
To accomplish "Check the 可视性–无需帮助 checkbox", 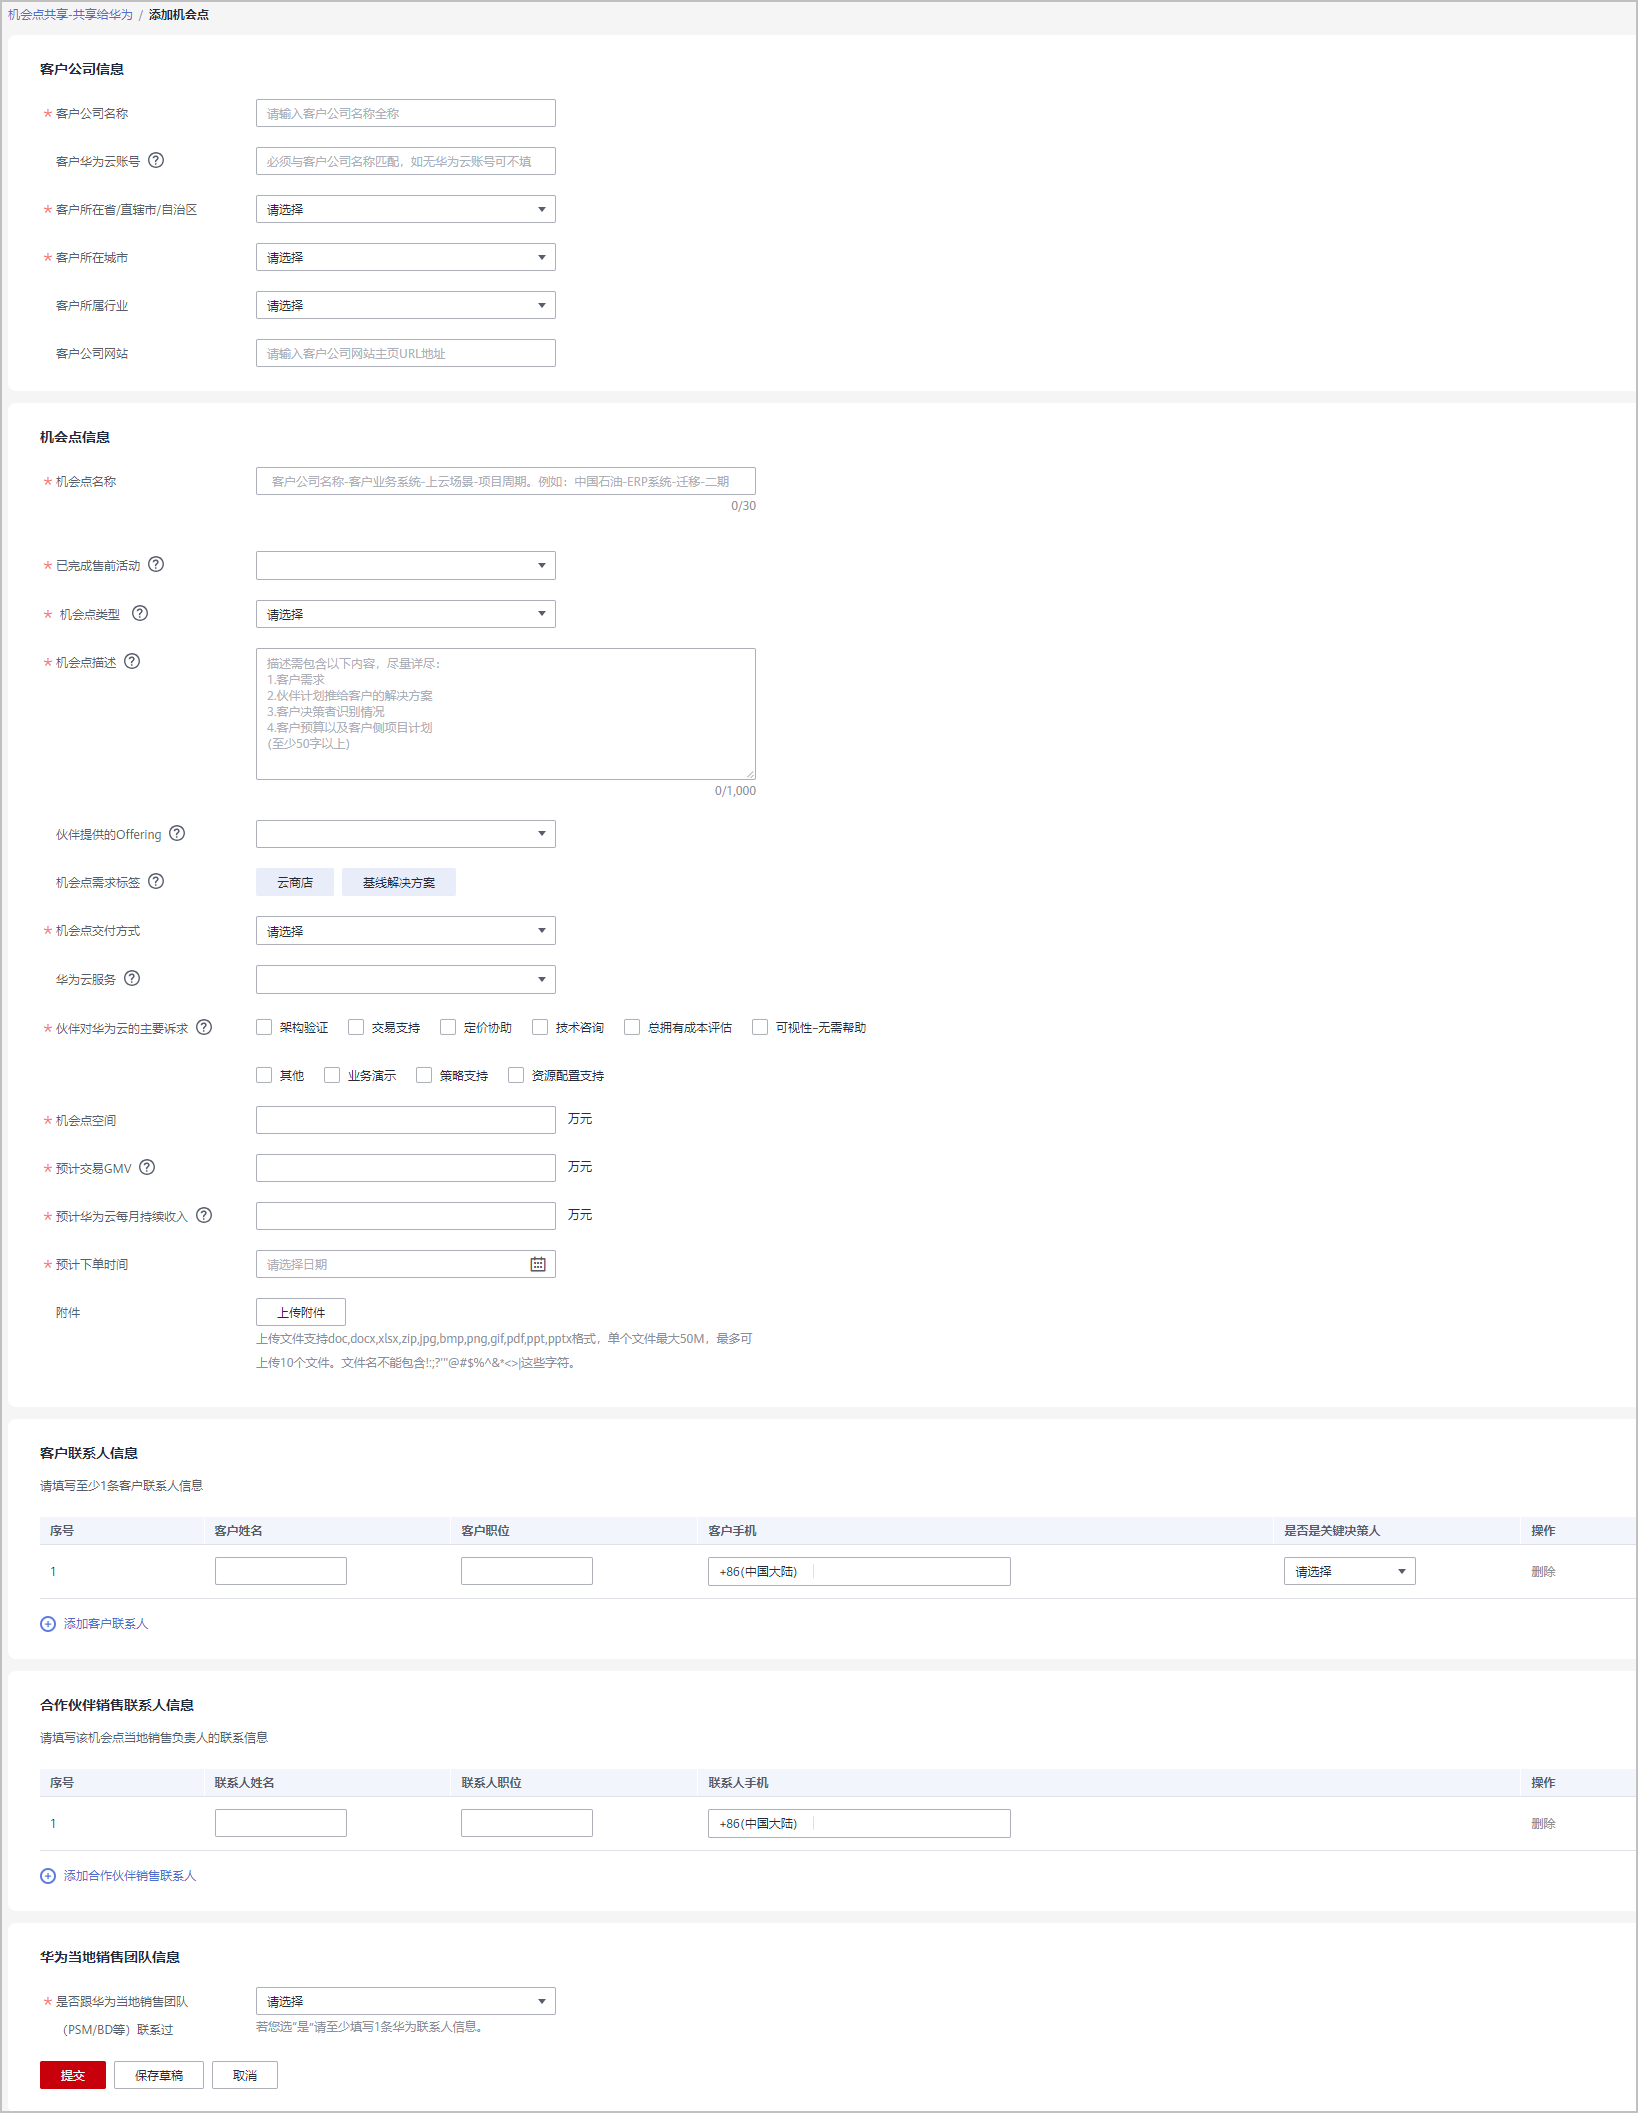I will 760,1027.
